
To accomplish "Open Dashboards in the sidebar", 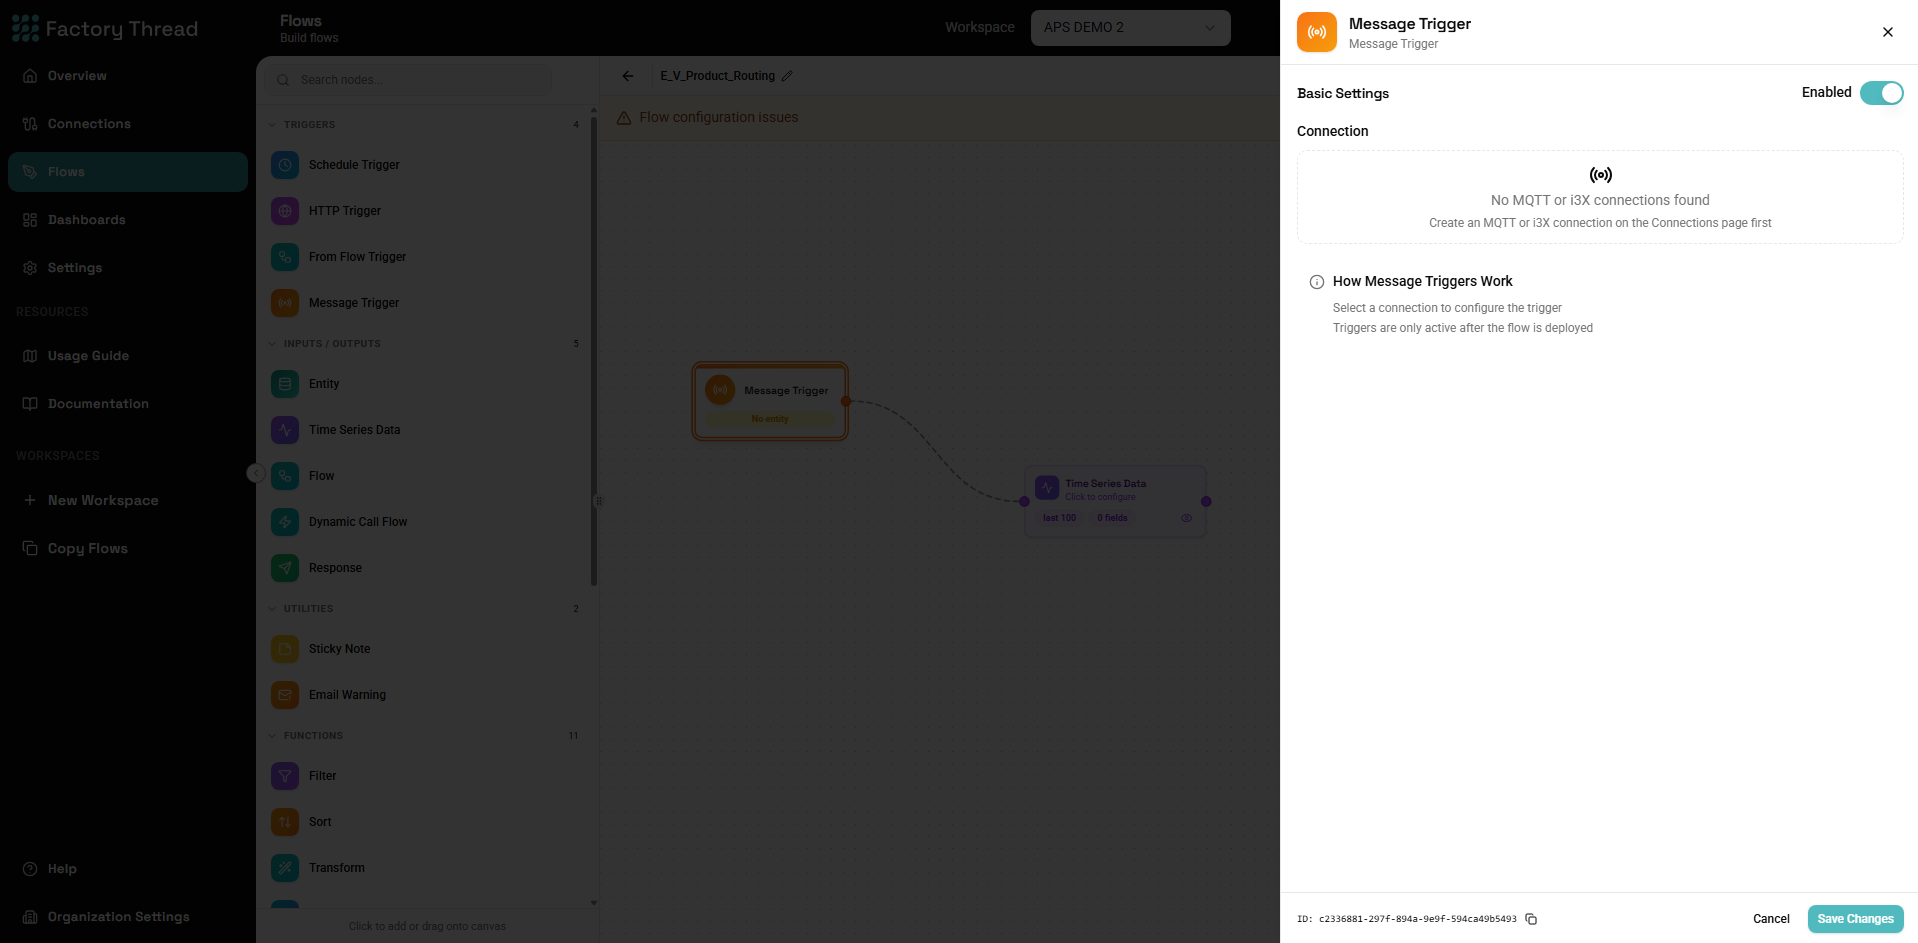I will (128, 220).
